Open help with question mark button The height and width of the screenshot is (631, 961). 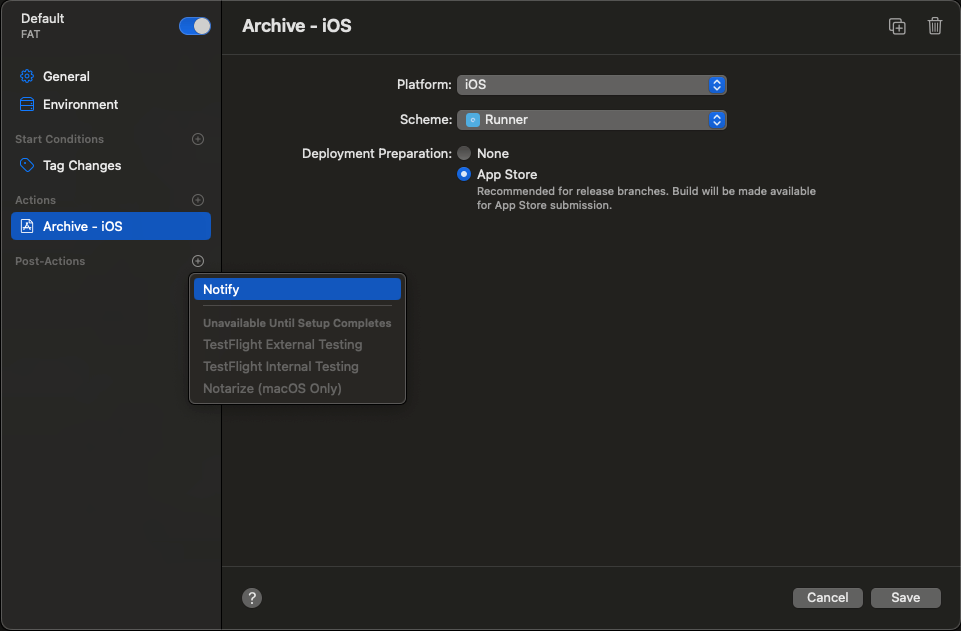252,598
